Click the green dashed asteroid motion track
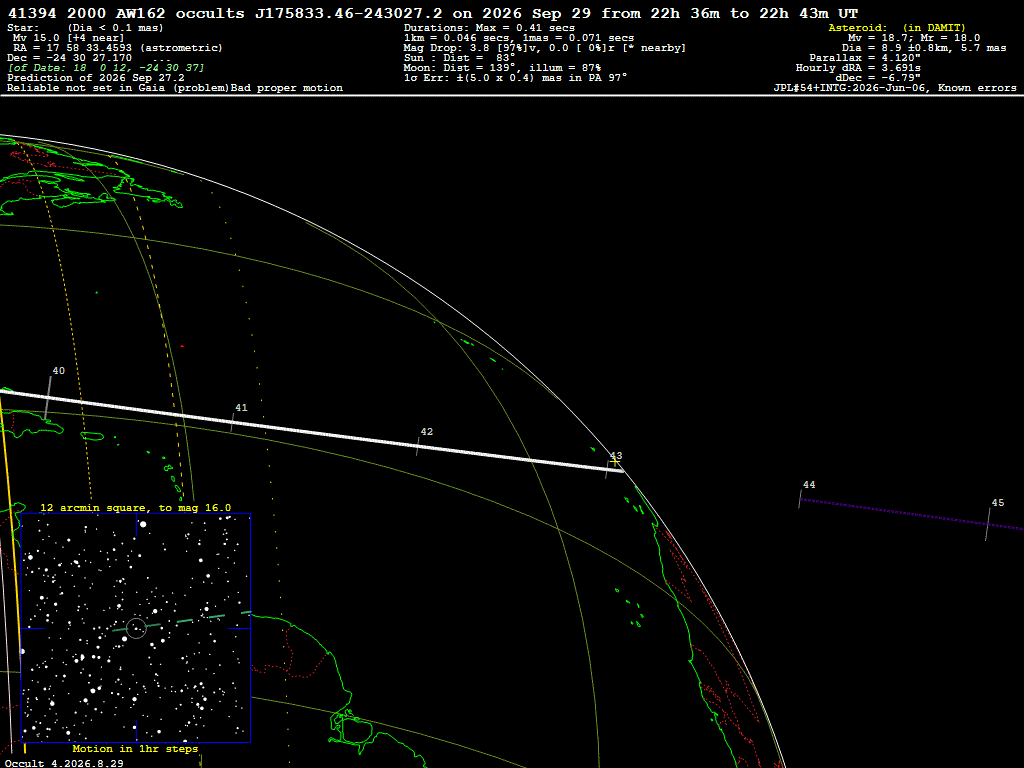 182,621
